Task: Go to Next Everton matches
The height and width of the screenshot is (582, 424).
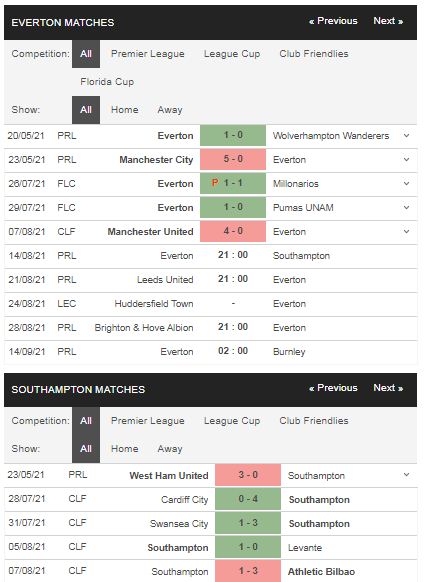Action: [388, 21]
